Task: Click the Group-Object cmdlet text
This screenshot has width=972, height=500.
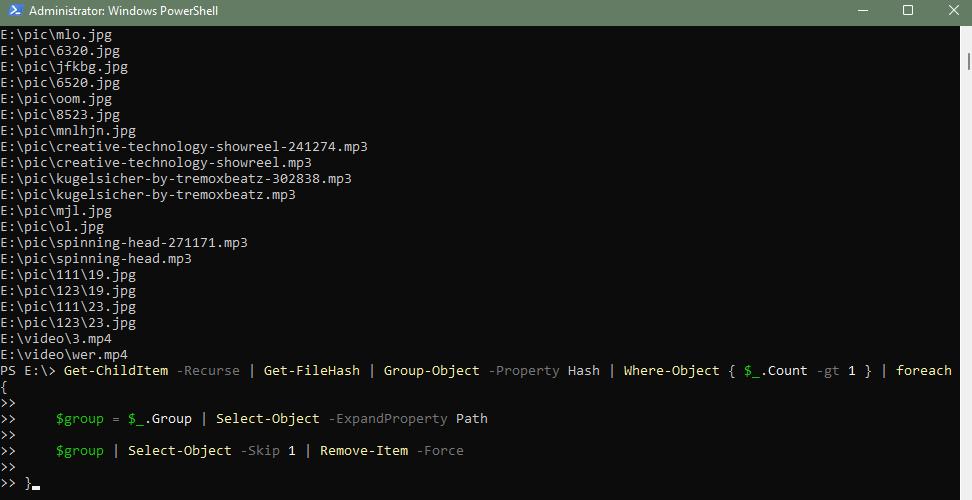Action: point(431,371)
